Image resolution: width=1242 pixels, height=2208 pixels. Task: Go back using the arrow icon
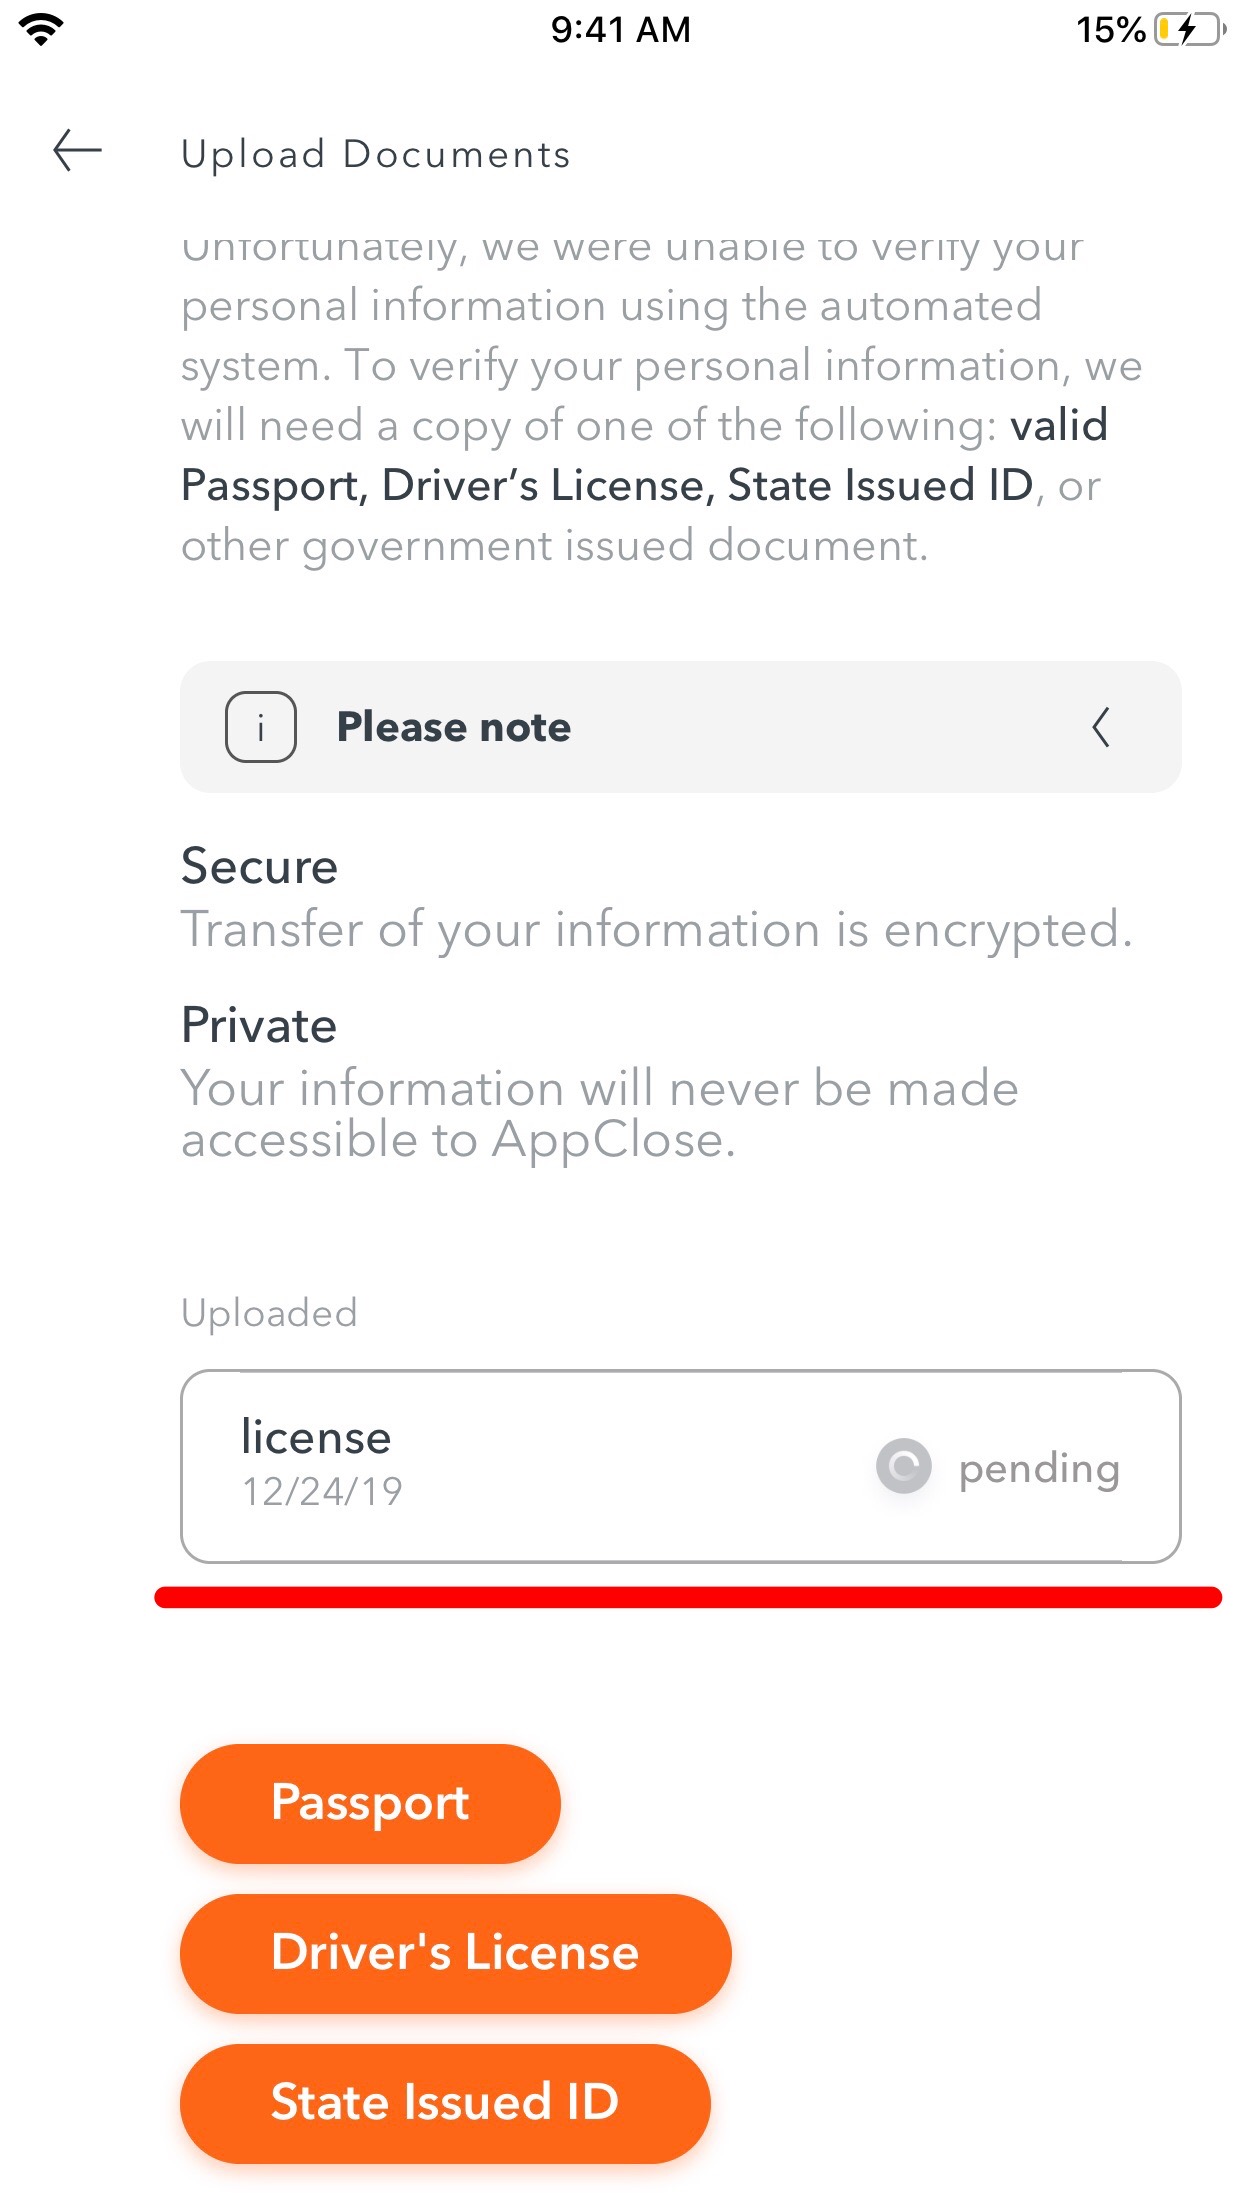click(x=78, y=151)
